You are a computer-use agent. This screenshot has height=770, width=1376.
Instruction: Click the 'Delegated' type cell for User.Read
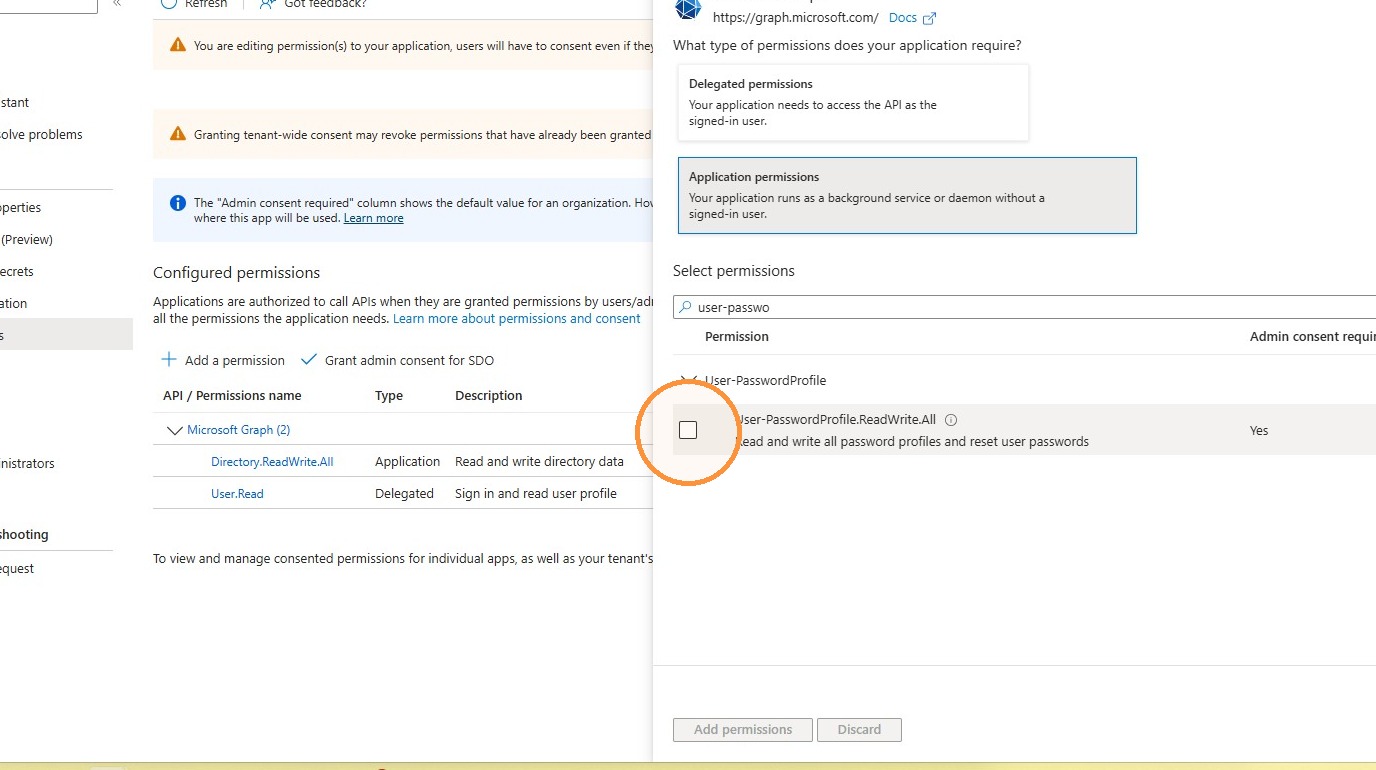404,493
